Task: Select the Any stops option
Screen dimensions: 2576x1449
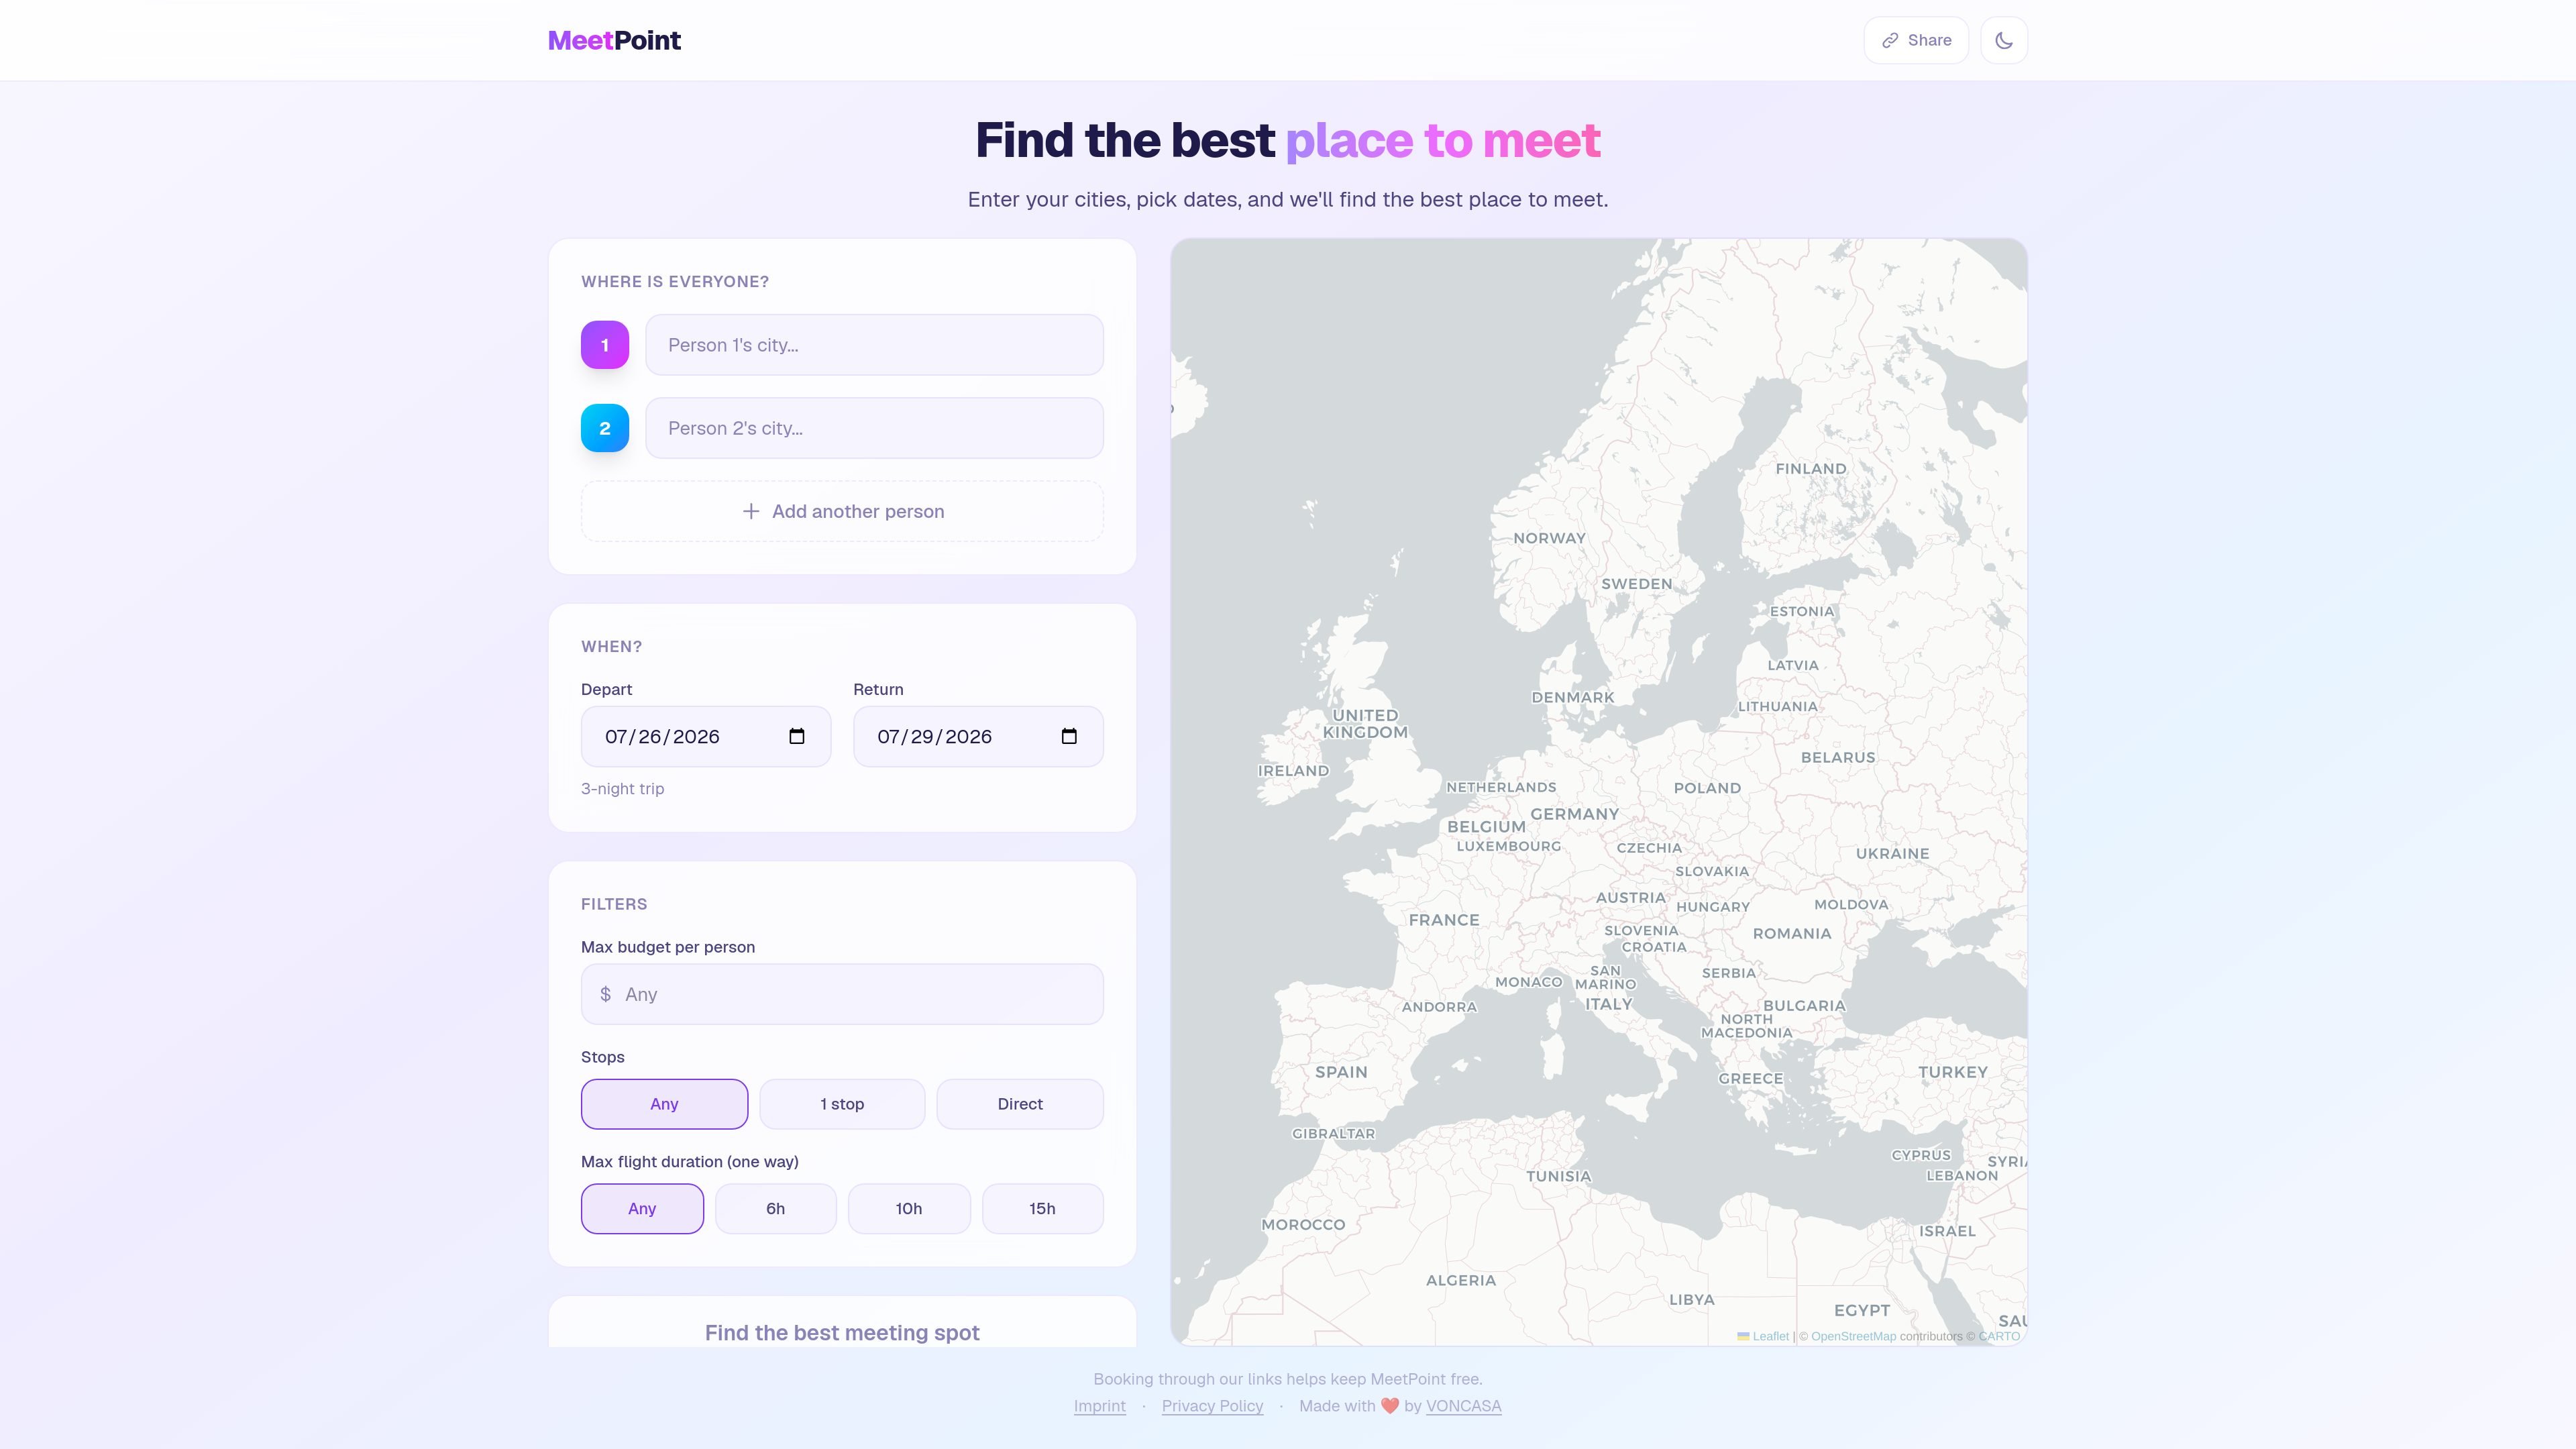Action: pyautogui.click(x=664, y=1104)
